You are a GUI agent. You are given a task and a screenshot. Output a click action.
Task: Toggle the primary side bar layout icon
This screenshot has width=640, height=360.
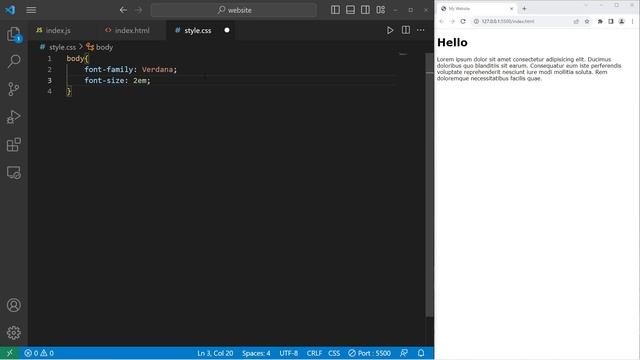pos(335,10)
